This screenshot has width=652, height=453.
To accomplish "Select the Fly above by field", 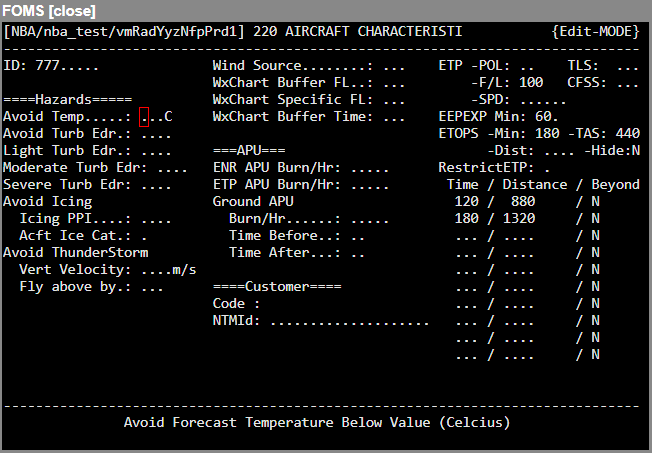I will click(152, 287).
